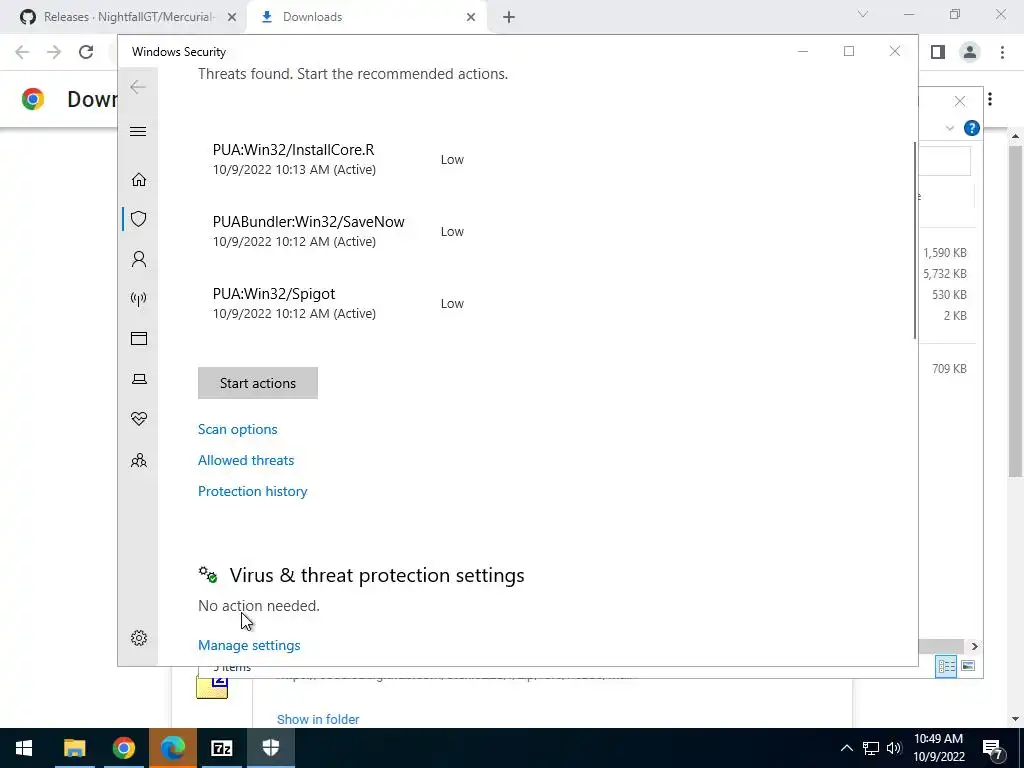Open Manage settings link

[249, 645]
